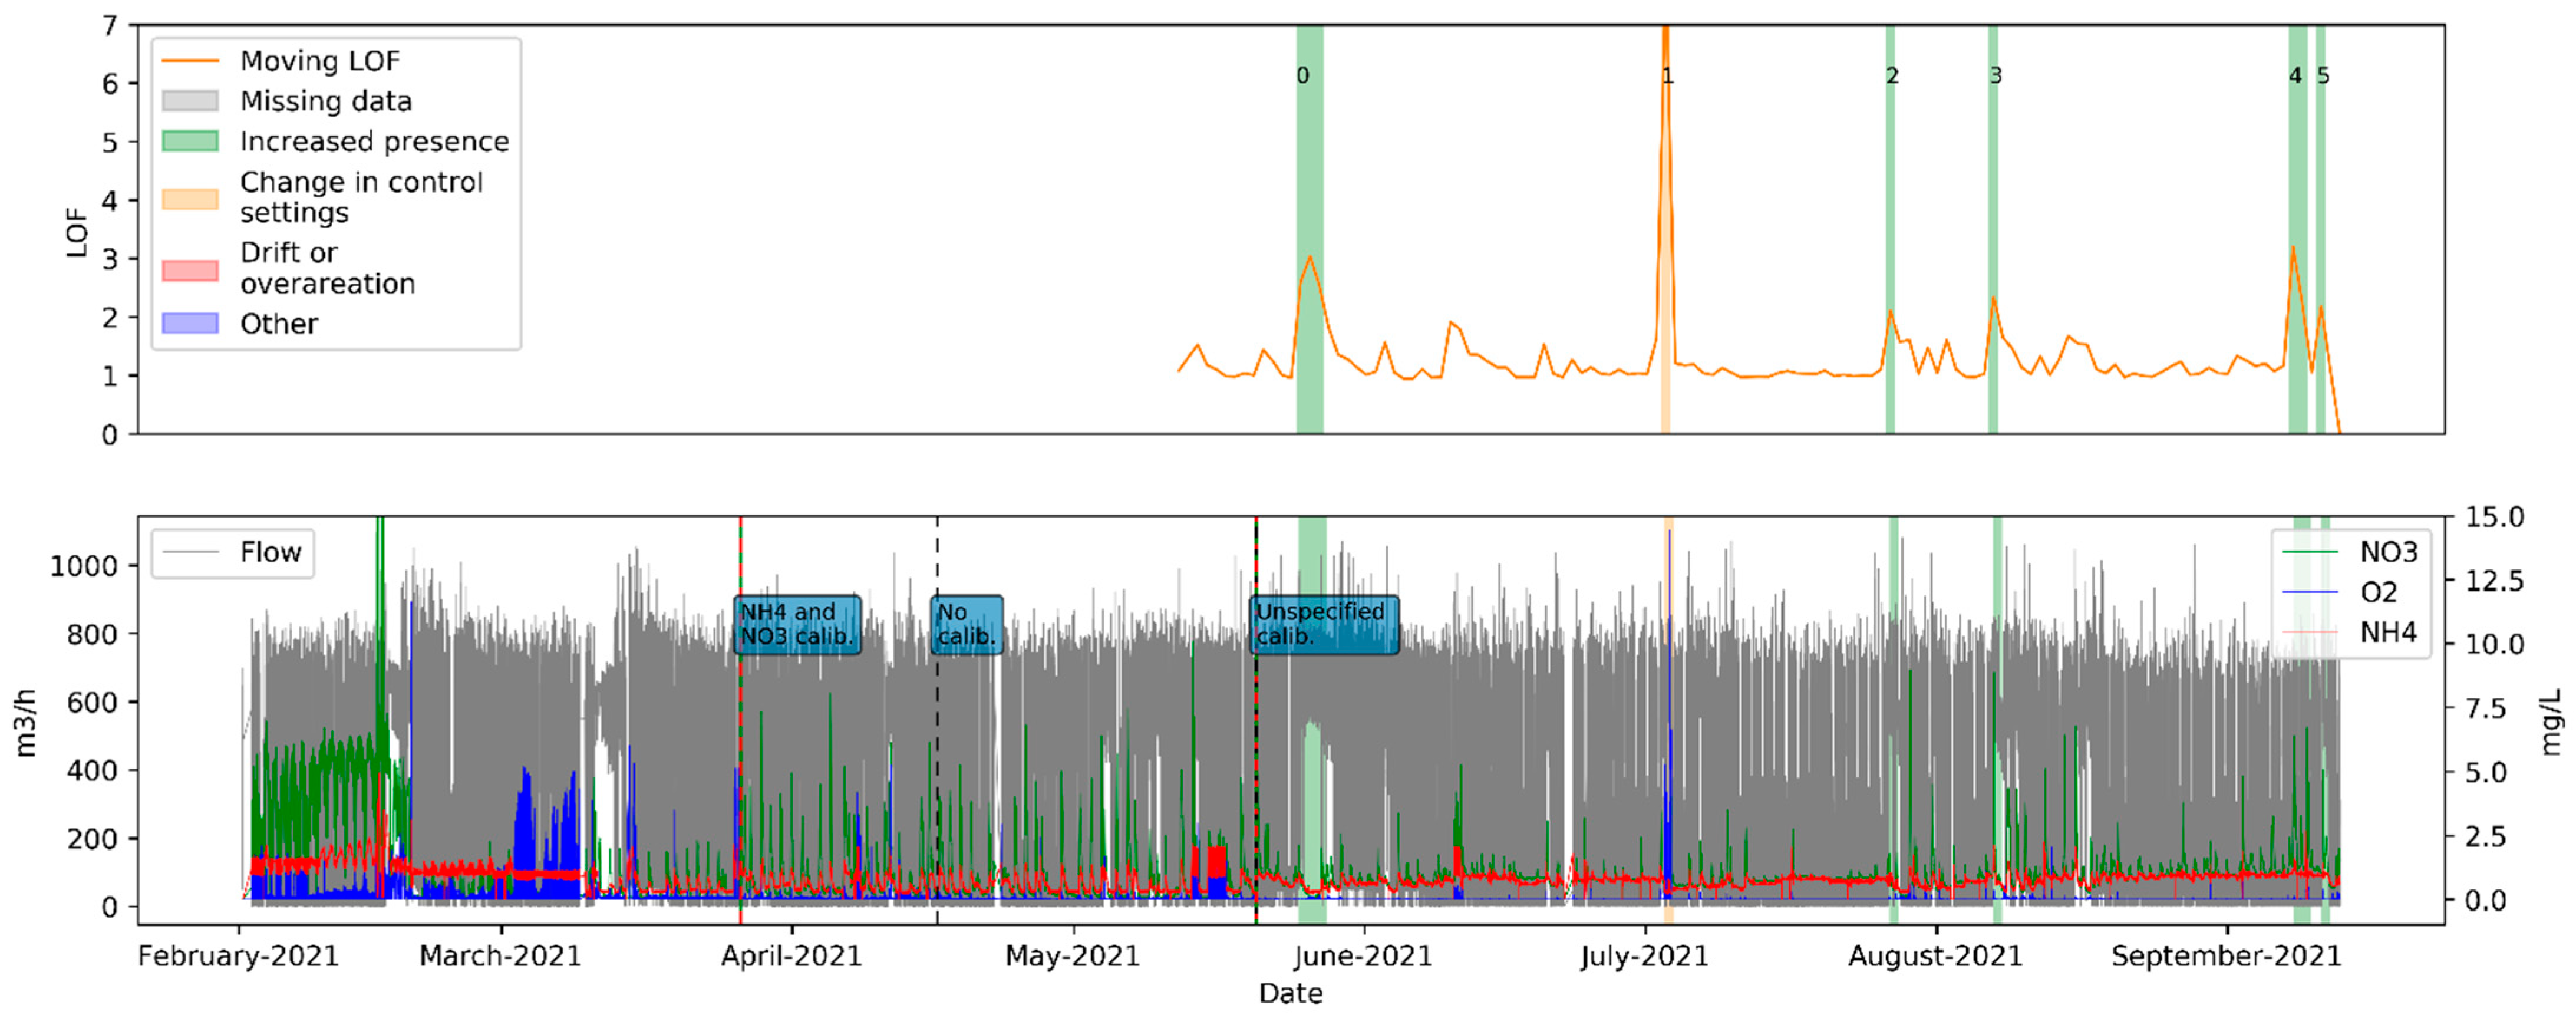Image resolution: width=2576 pixels, height=1015 pixels.
Task: Click the NH4 entry in lower legend
Action: coord(2388,633)
